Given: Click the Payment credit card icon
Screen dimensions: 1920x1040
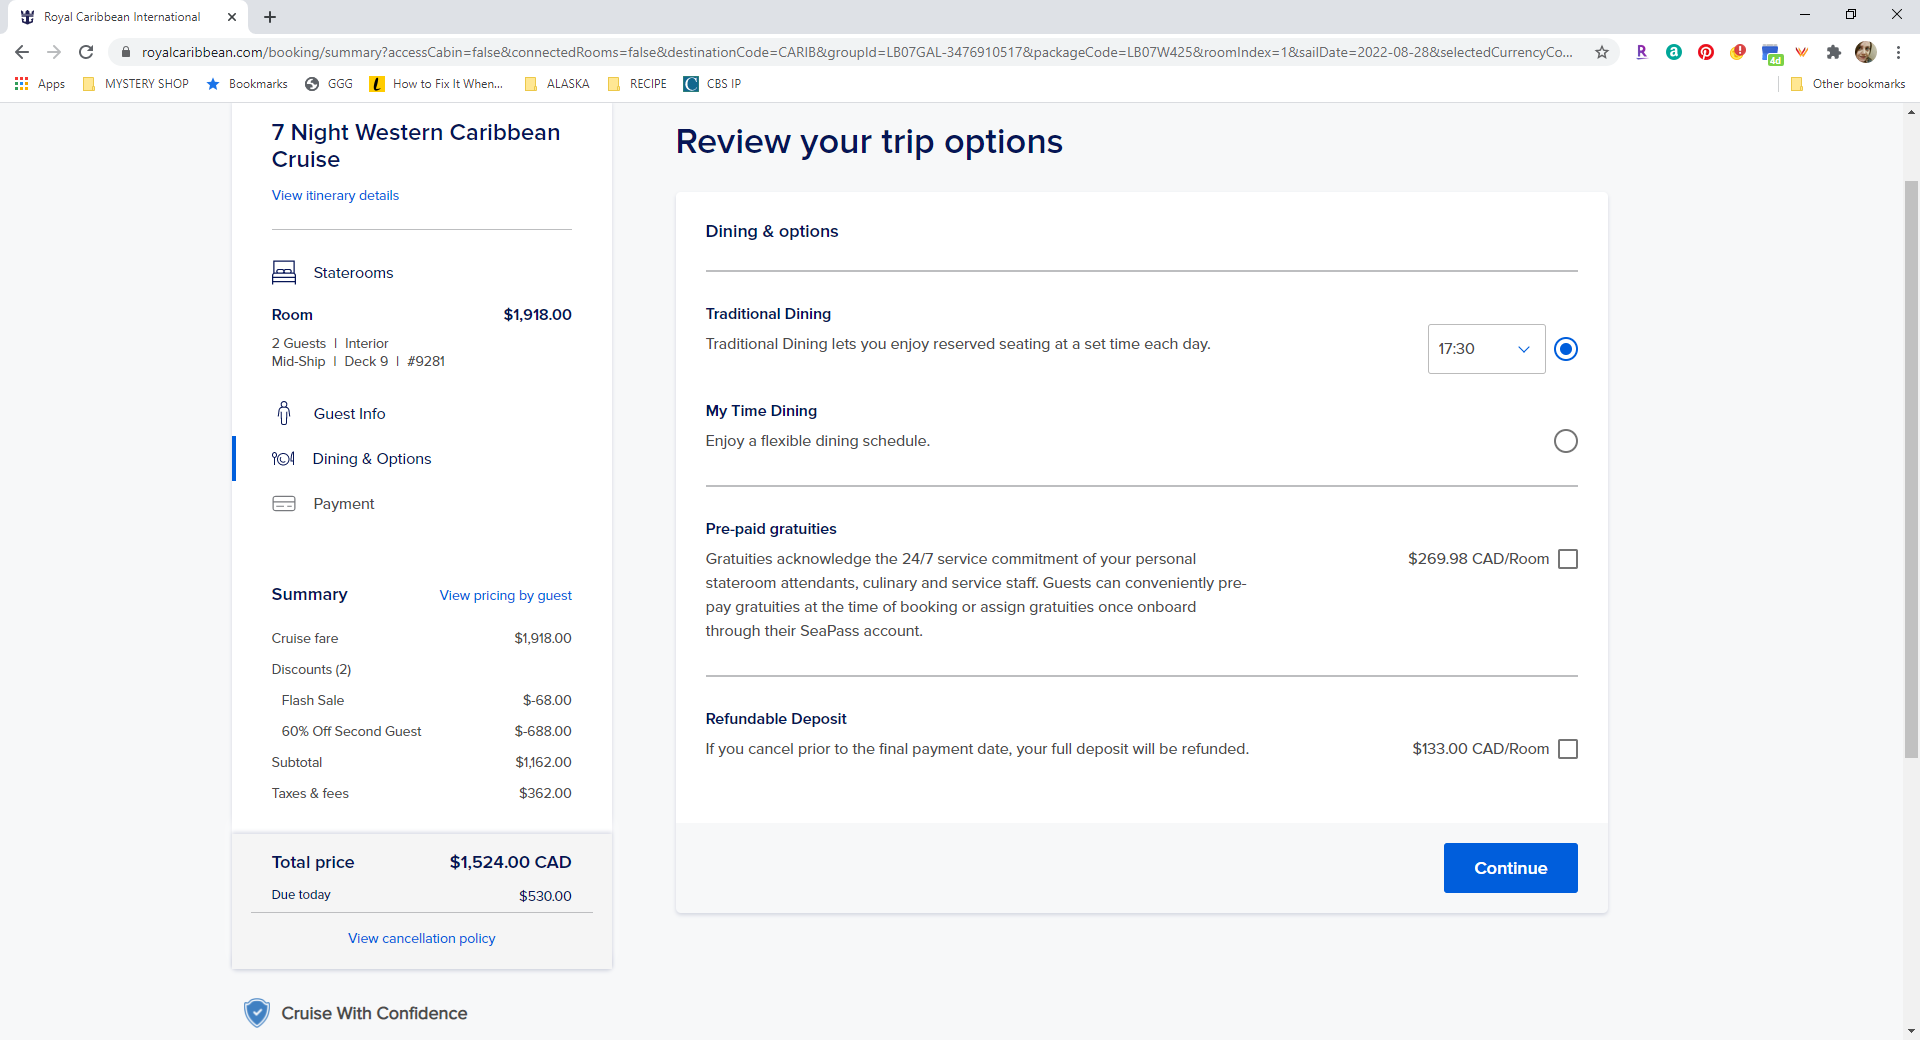Looking at the screenshot, I should pos(284,503).
